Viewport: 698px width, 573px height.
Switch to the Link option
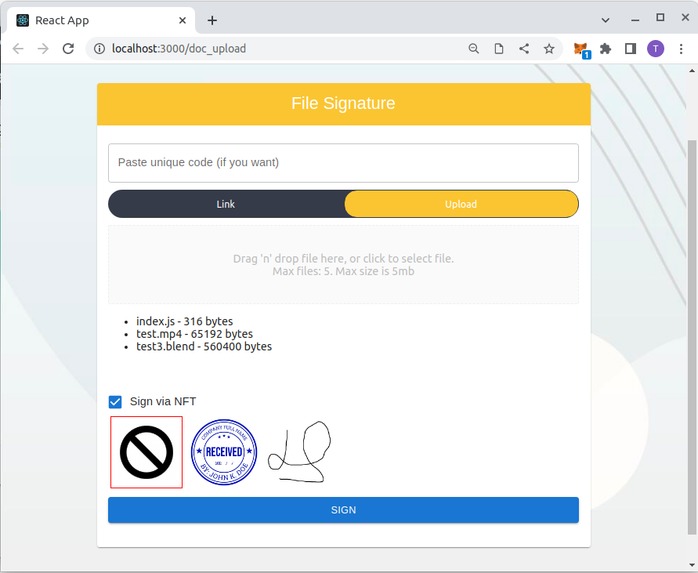(x=226, y=204)
